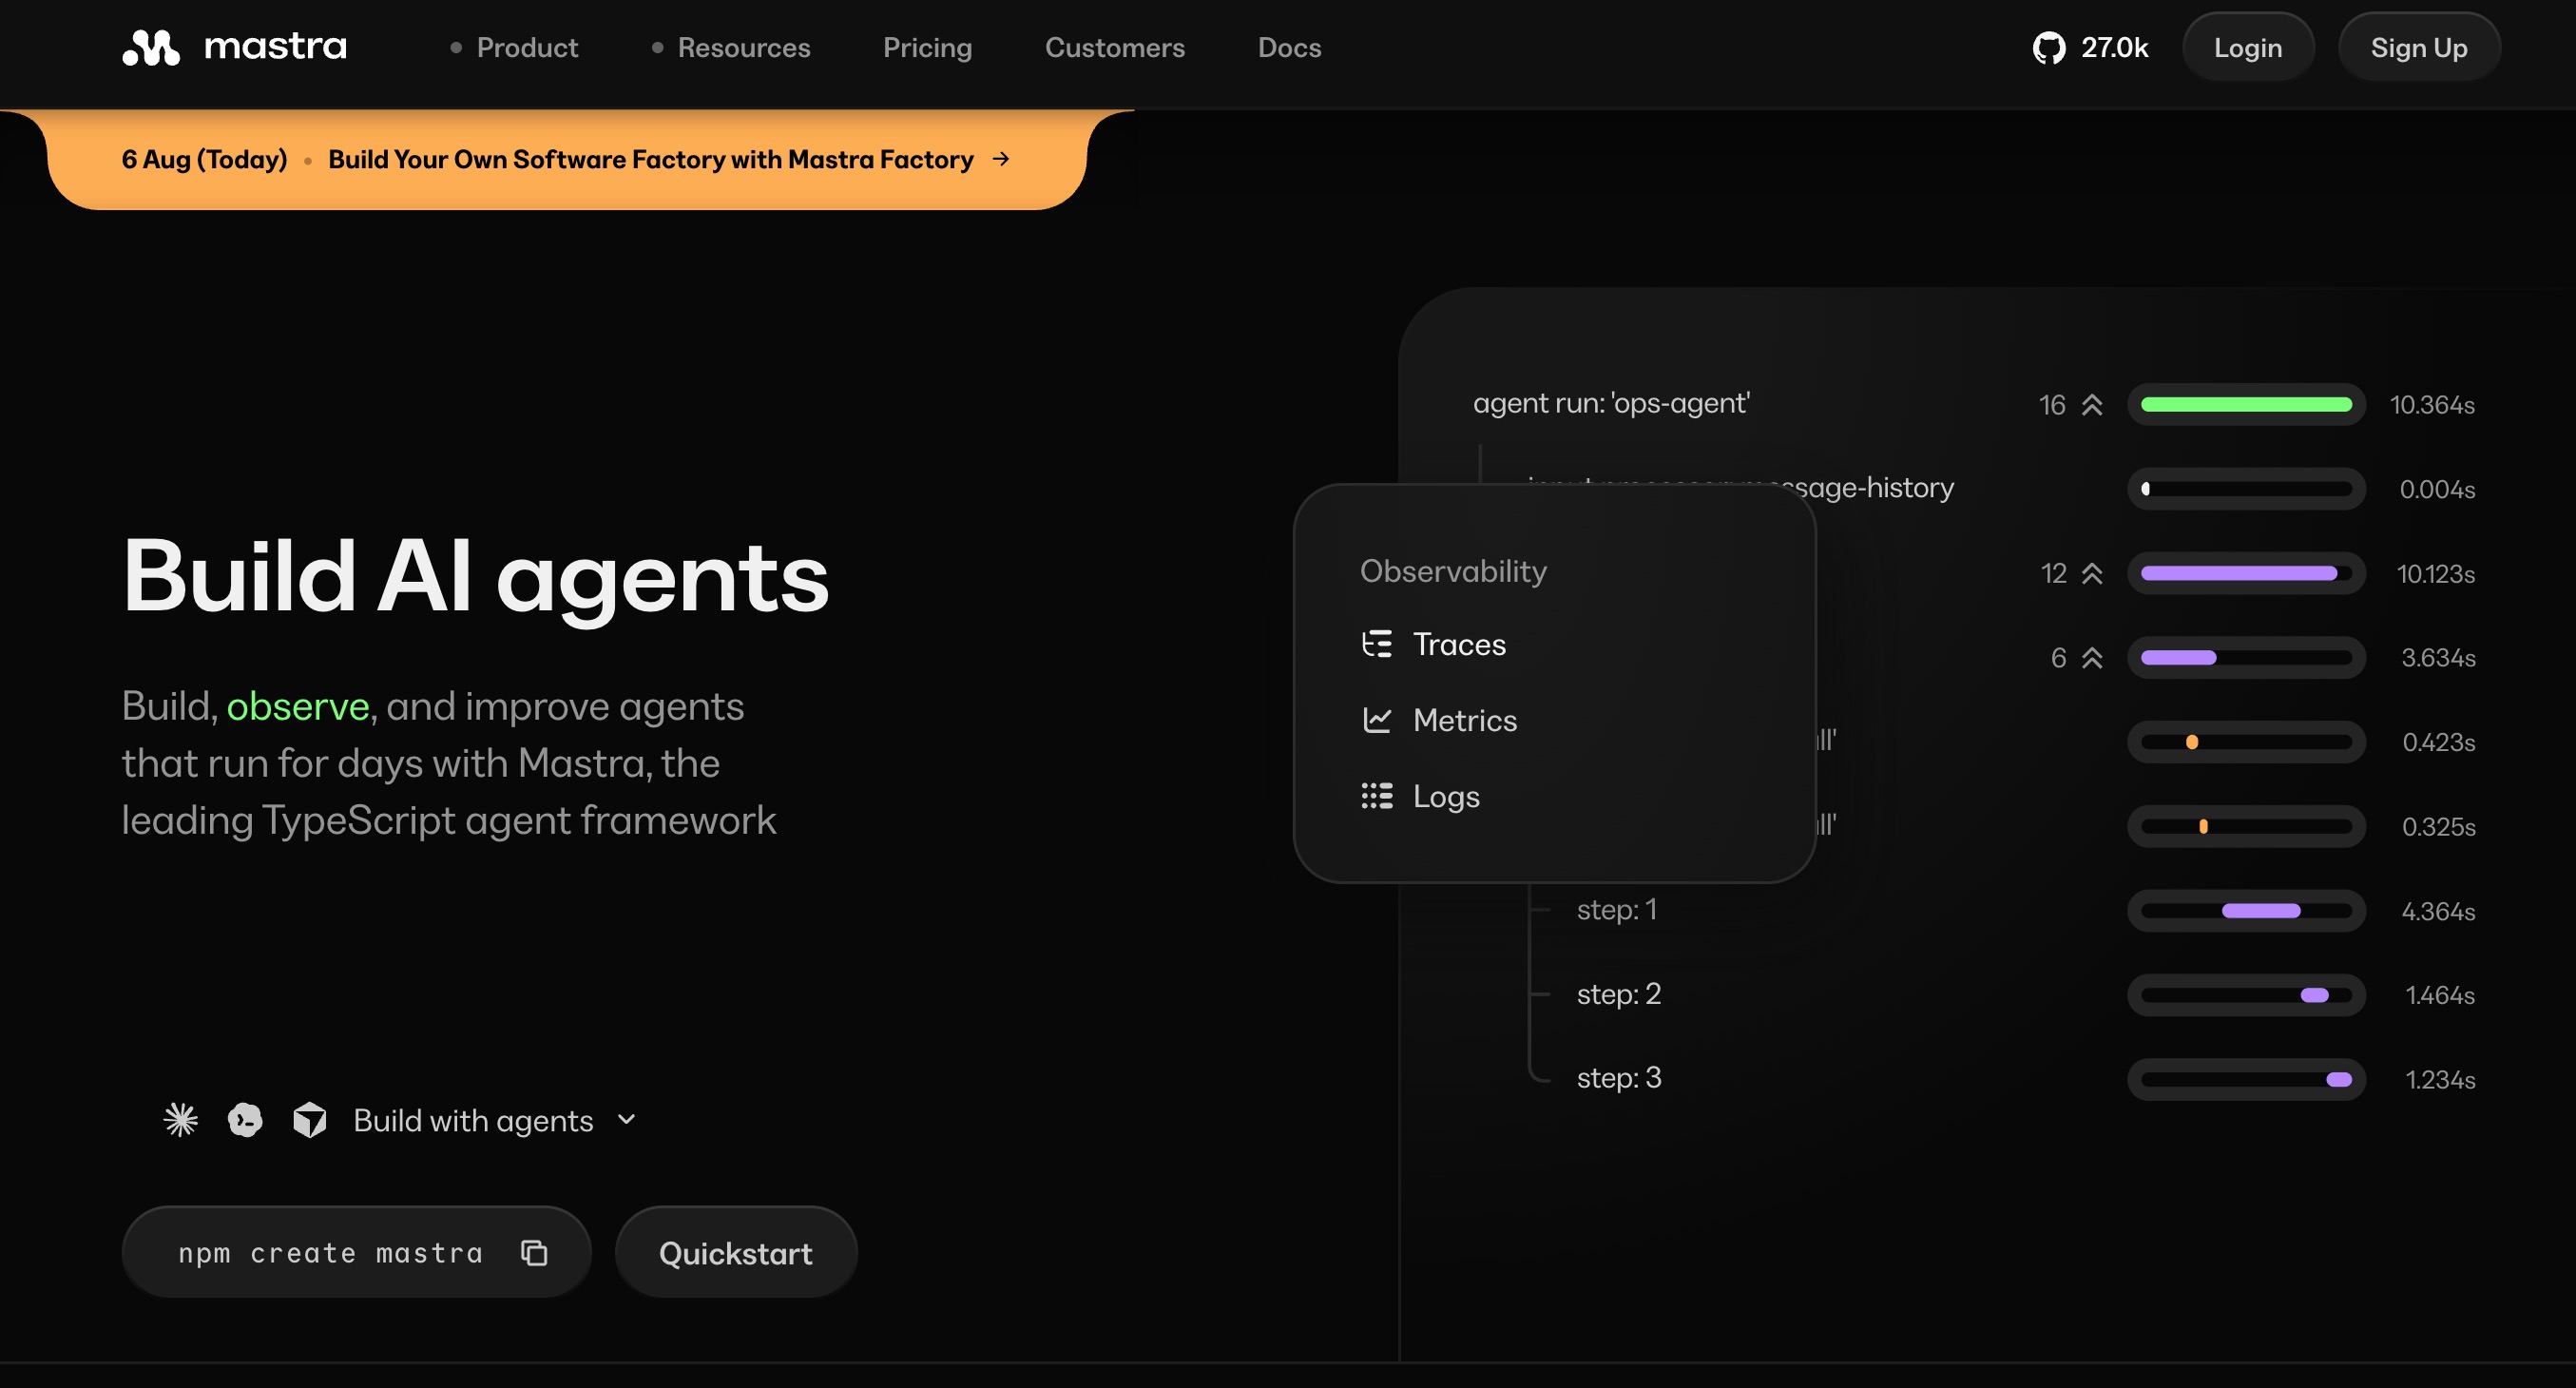The width and height of the screenshot is (2576, 1388).
Task: Click the 1.464s duration value
Action: click(x=2440, y=995)
